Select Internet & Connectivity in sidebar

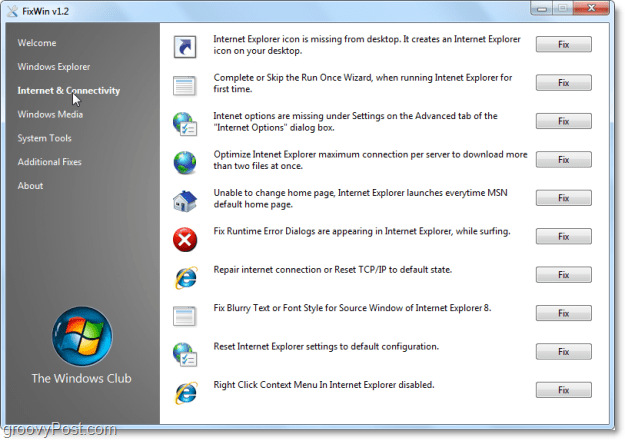coord(69,90)
